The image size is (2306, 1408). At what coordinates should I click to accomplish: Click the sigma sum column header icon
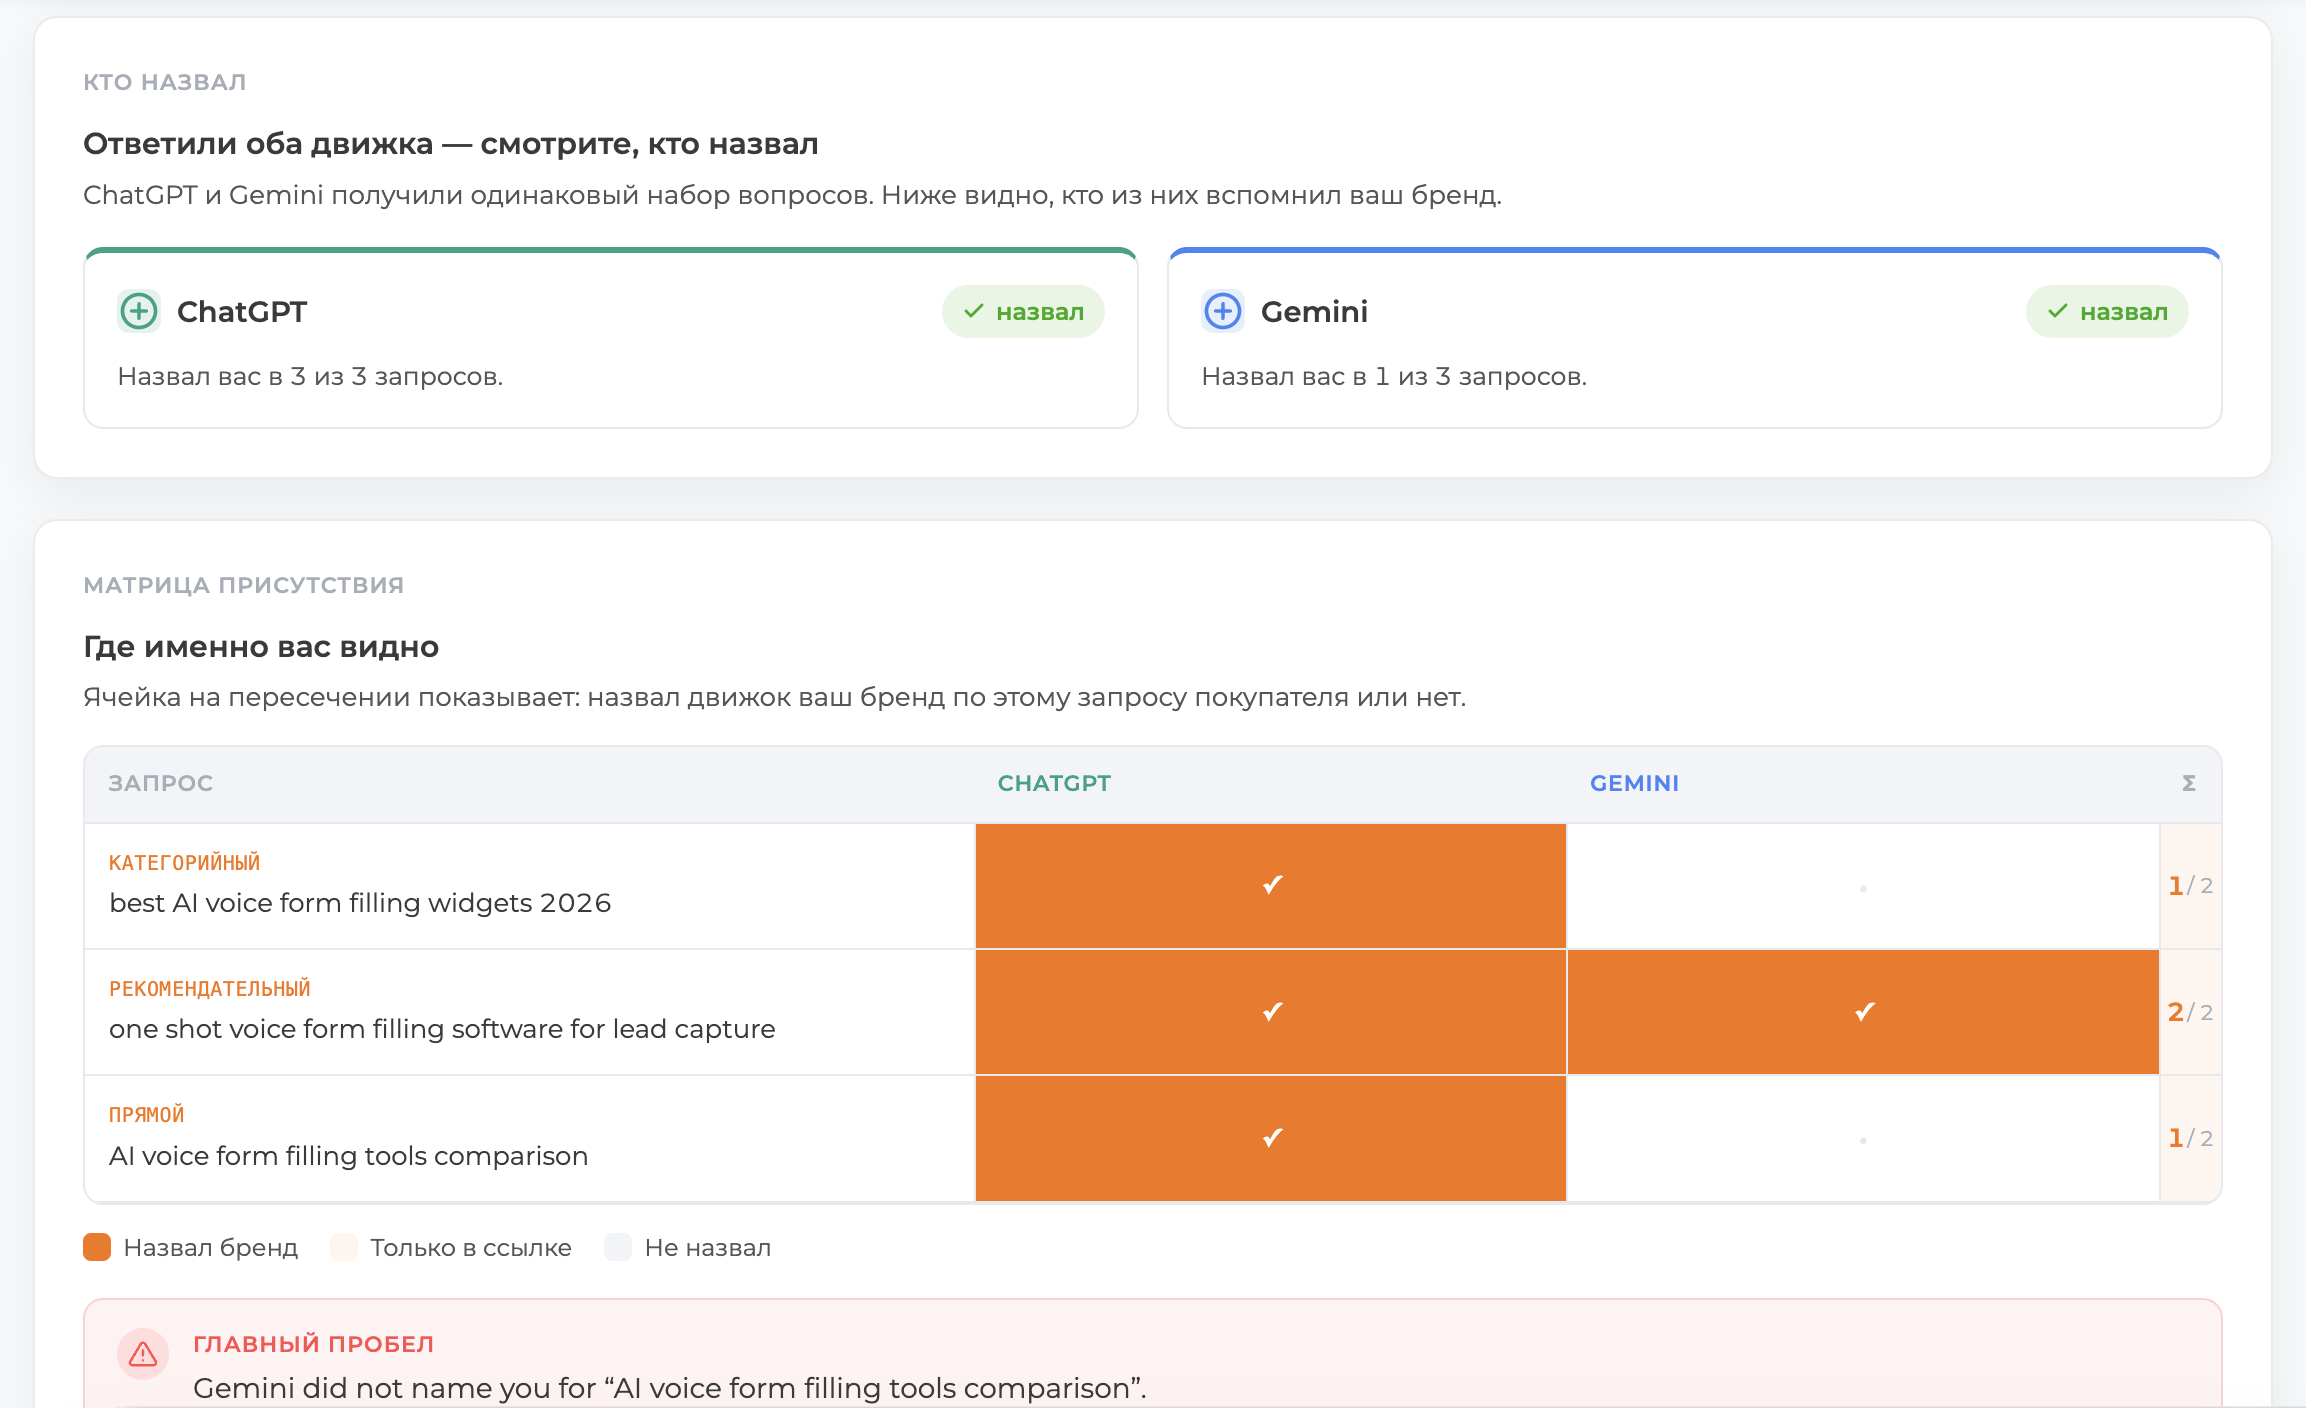2189,783
